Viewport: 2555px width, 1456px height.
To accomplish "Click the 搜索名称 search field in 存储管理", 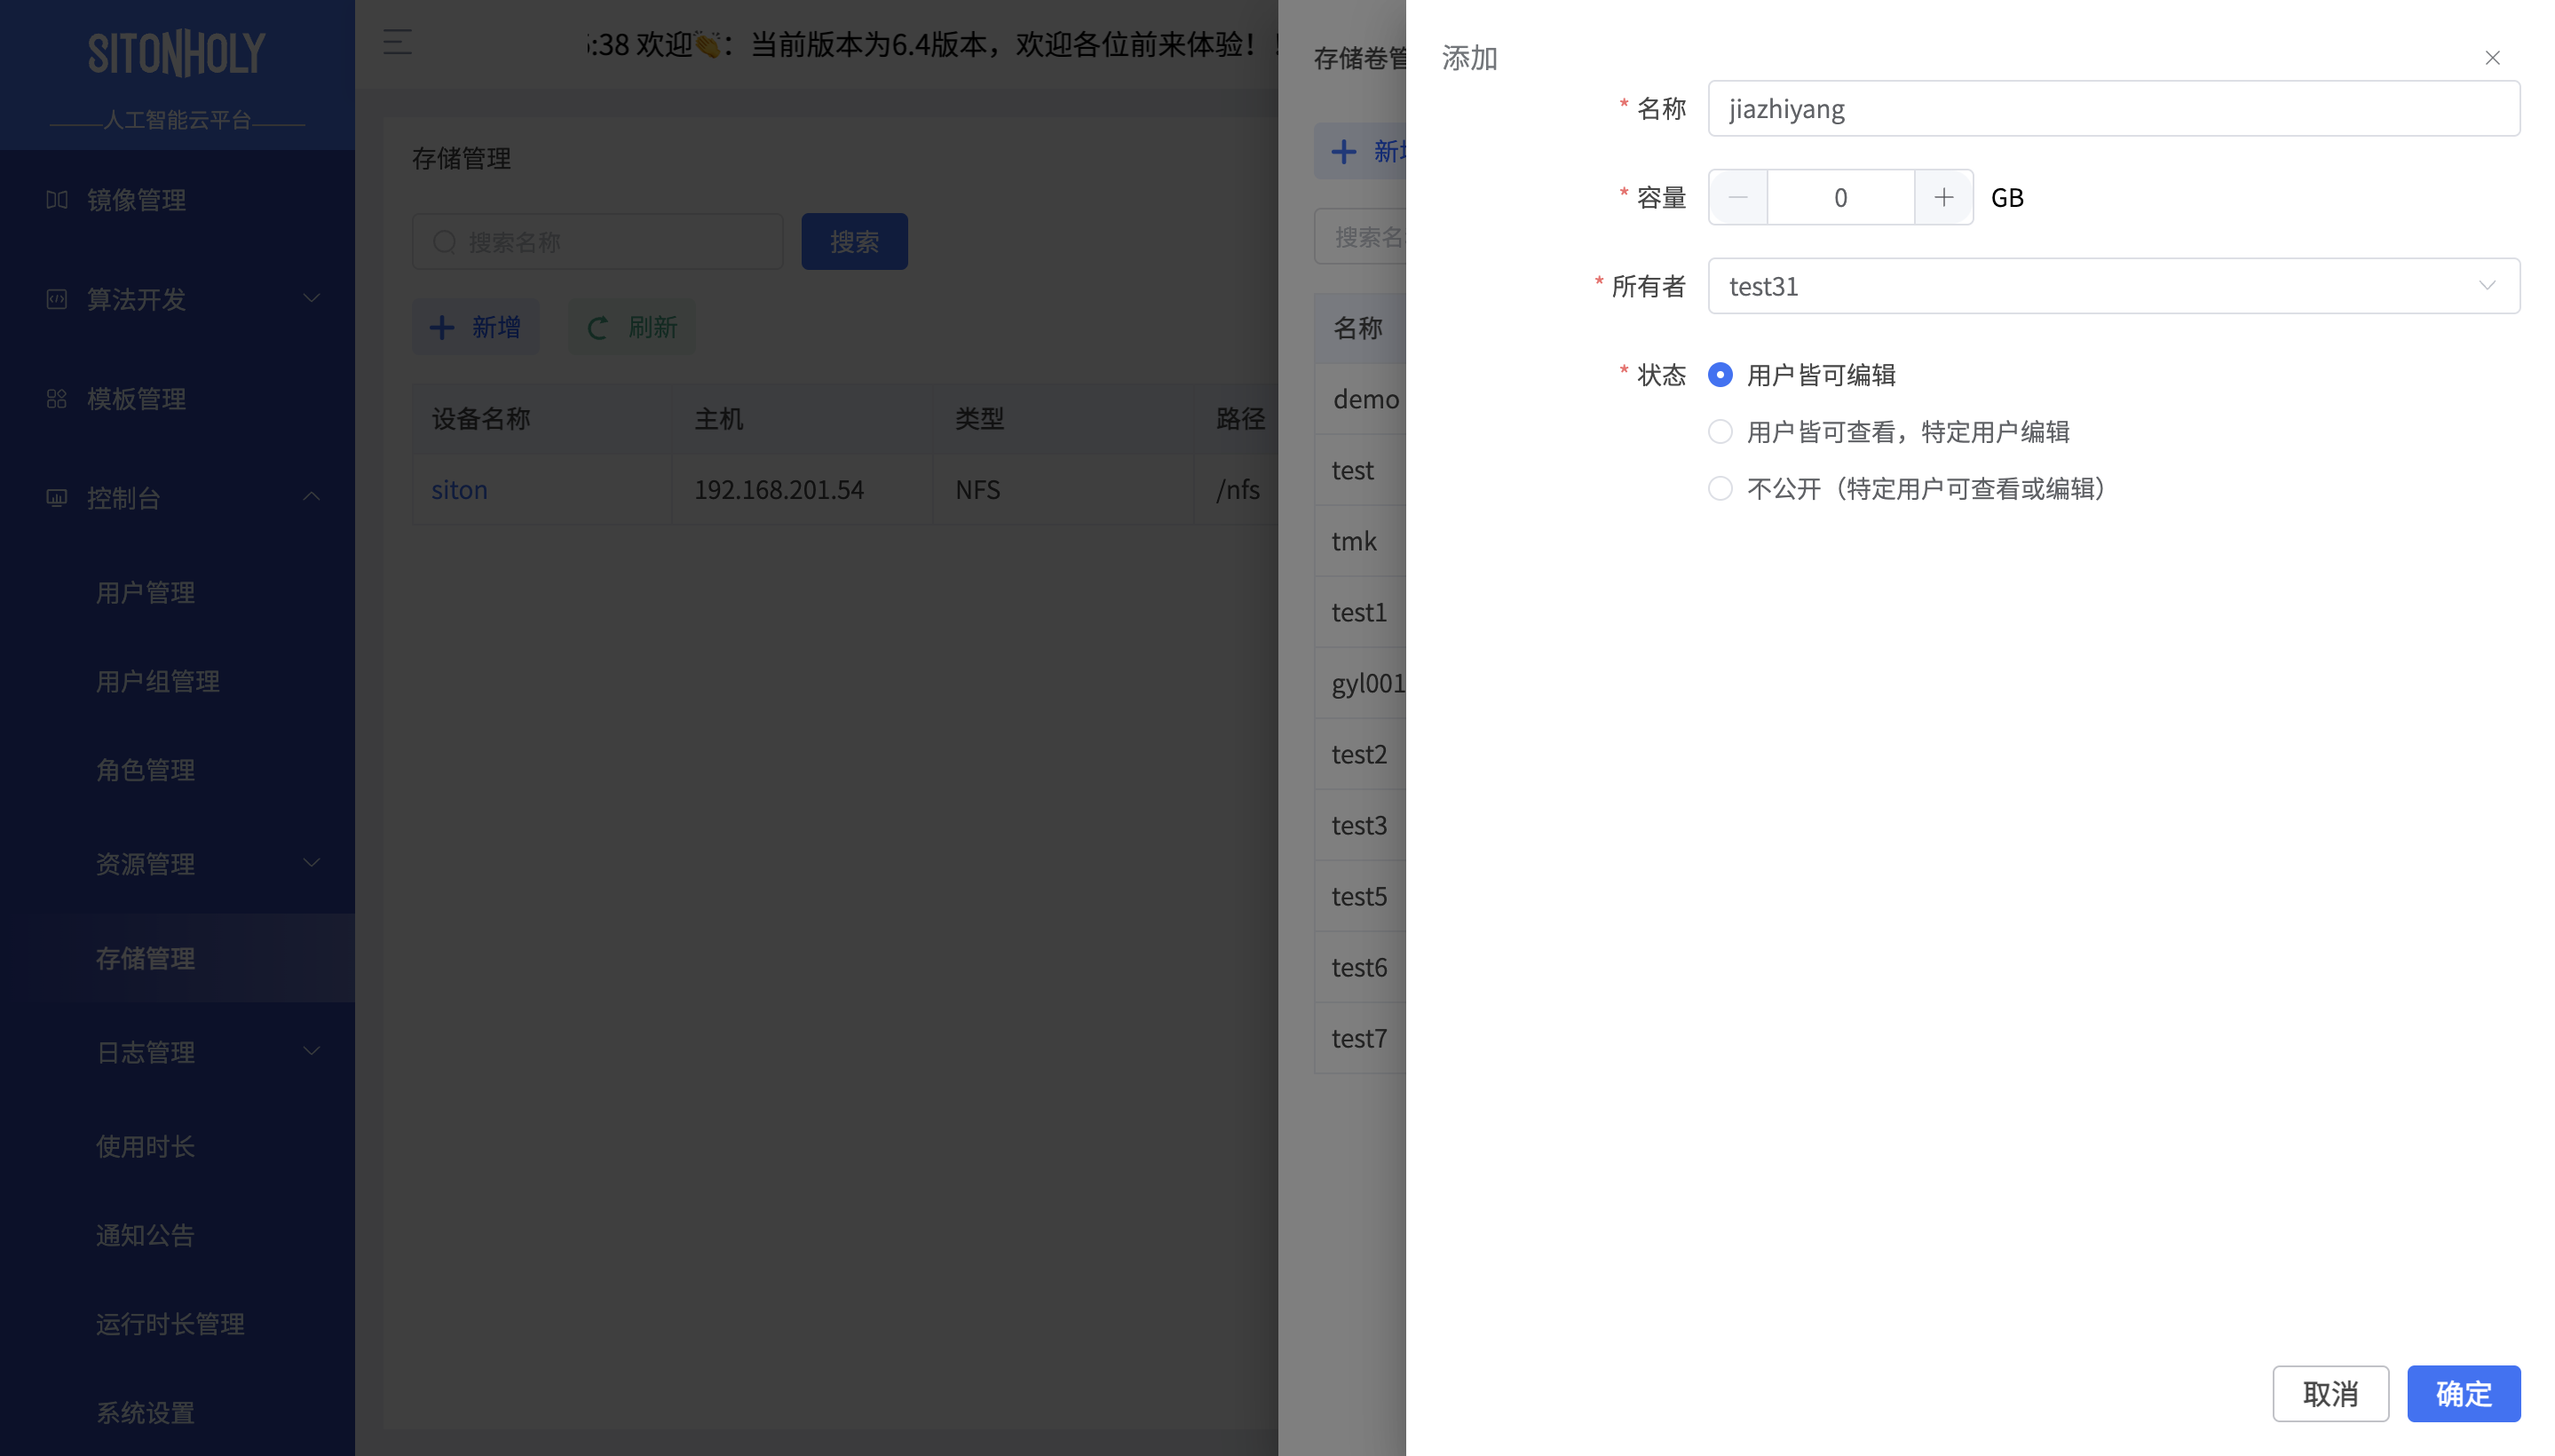I will click(x=597, y=241).
